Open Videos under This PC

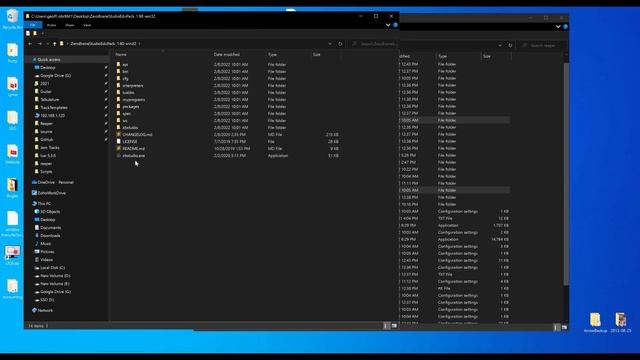(46, 260)
